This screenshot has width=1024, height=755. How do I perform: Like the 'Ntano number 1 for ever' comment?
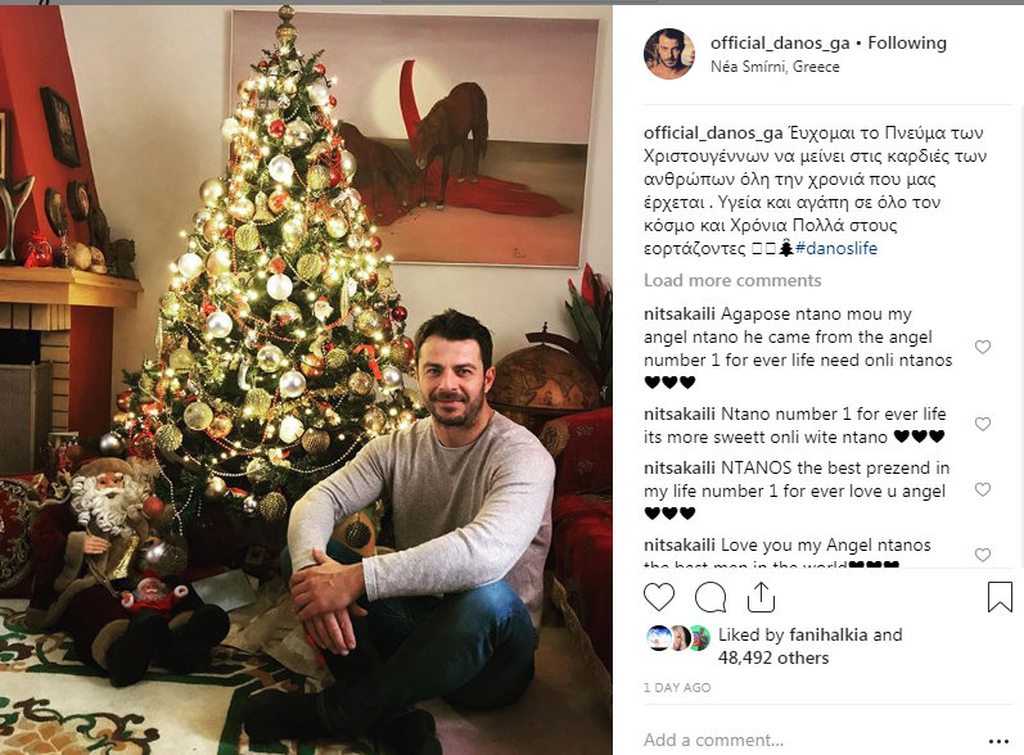[x=983, y=424]
